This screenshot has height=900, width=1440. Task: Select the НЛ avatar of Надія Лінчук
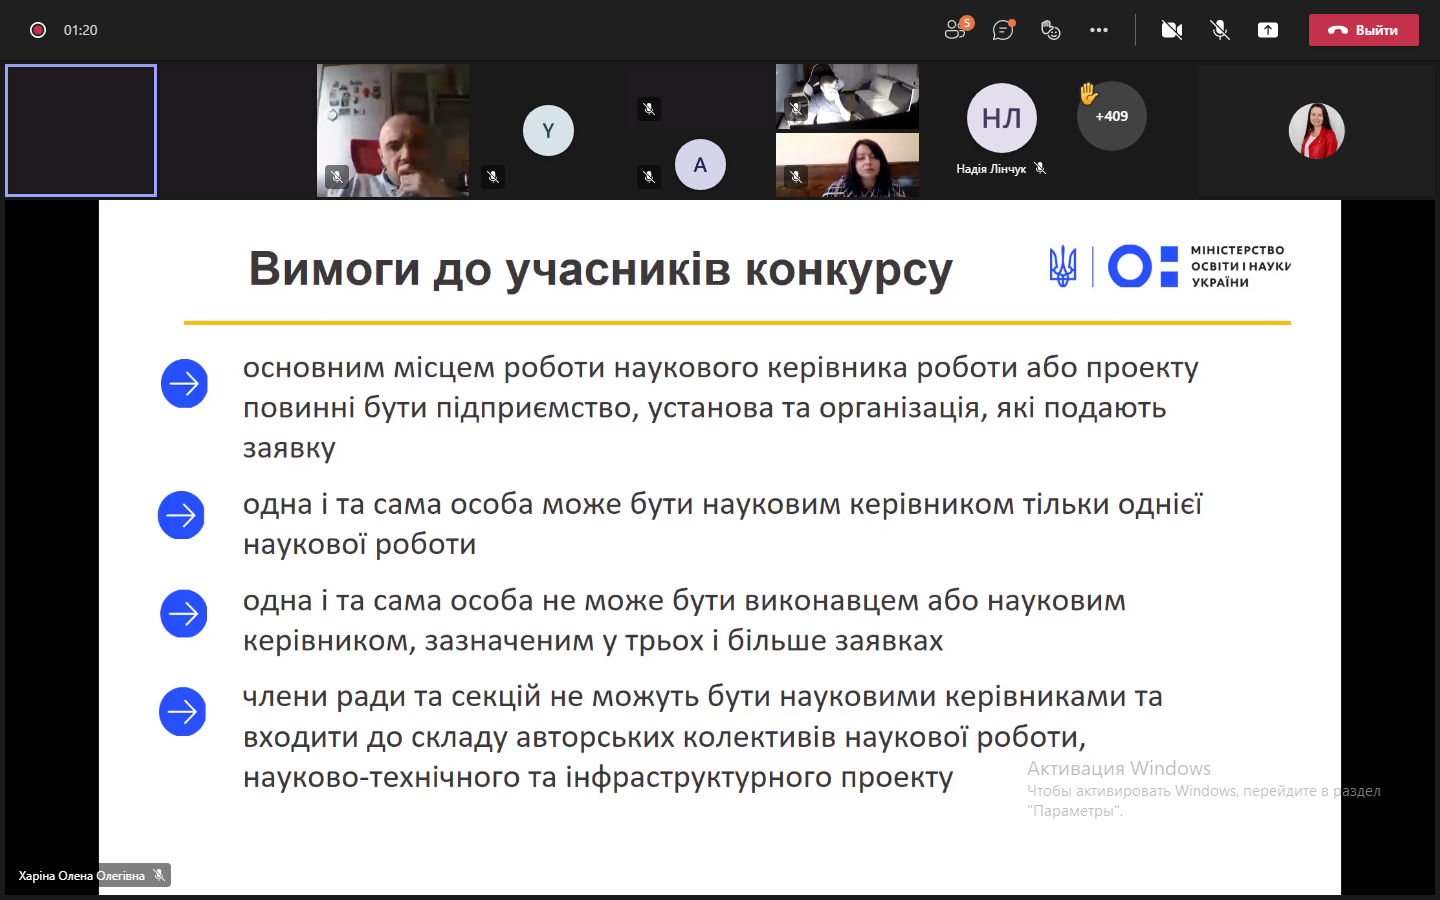1002,118
